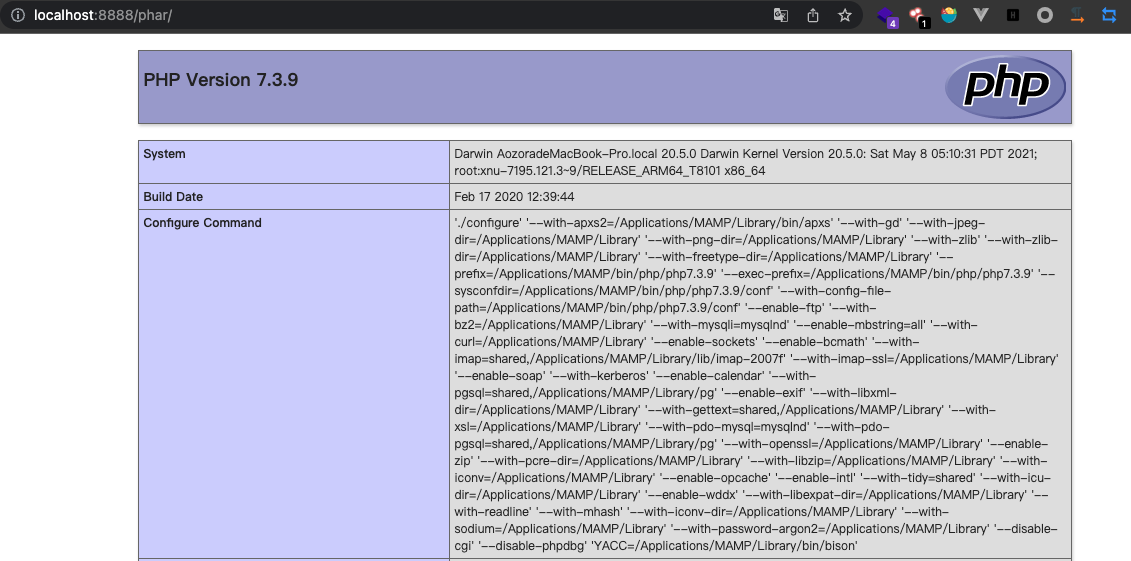The width and height of the screenshot is (1131, 561).
Task: Click the Configure Command row label
Action: tap(202, 223)
